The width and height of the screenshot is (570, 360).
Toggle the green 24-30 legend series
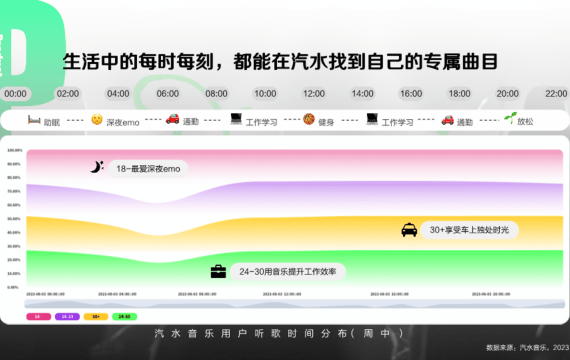pyautogui.click(x=125, y=317)
